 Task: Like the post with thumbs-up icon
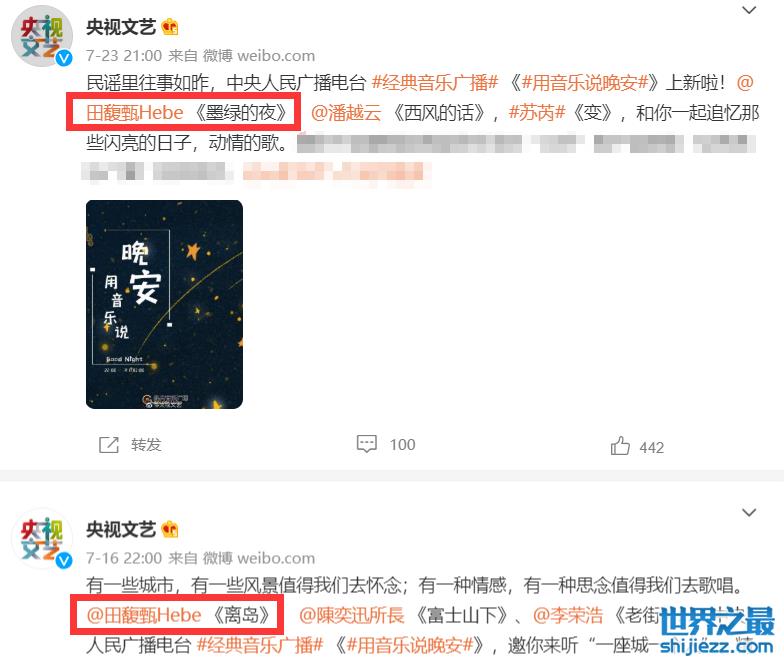tap(620, 446)
